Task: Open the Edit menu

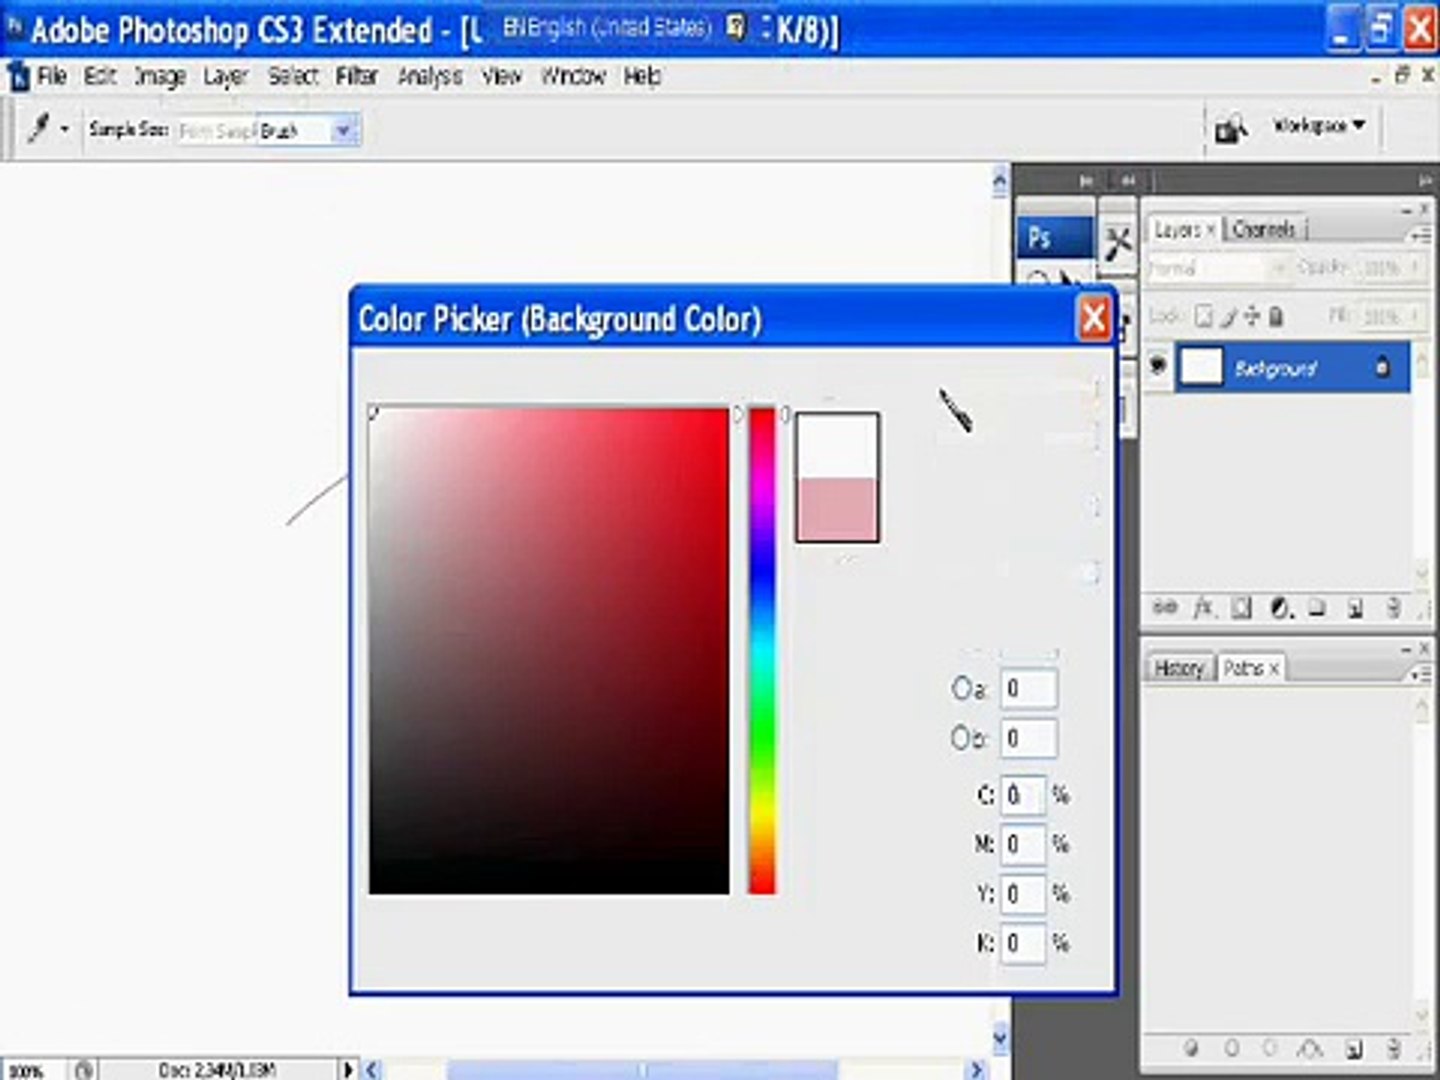Action: (100, 76)
